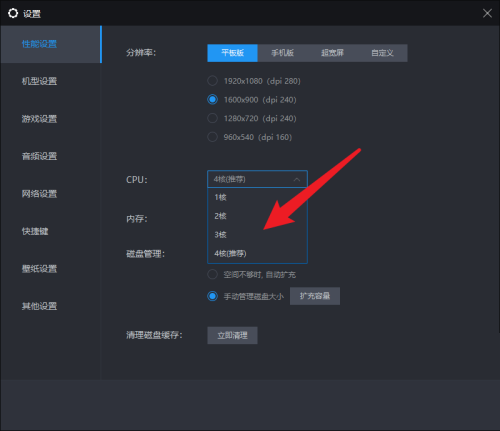Click the 清理磁盘缓存 label
Viewport: 500px width, 431px height.
(x=154, y=335)
